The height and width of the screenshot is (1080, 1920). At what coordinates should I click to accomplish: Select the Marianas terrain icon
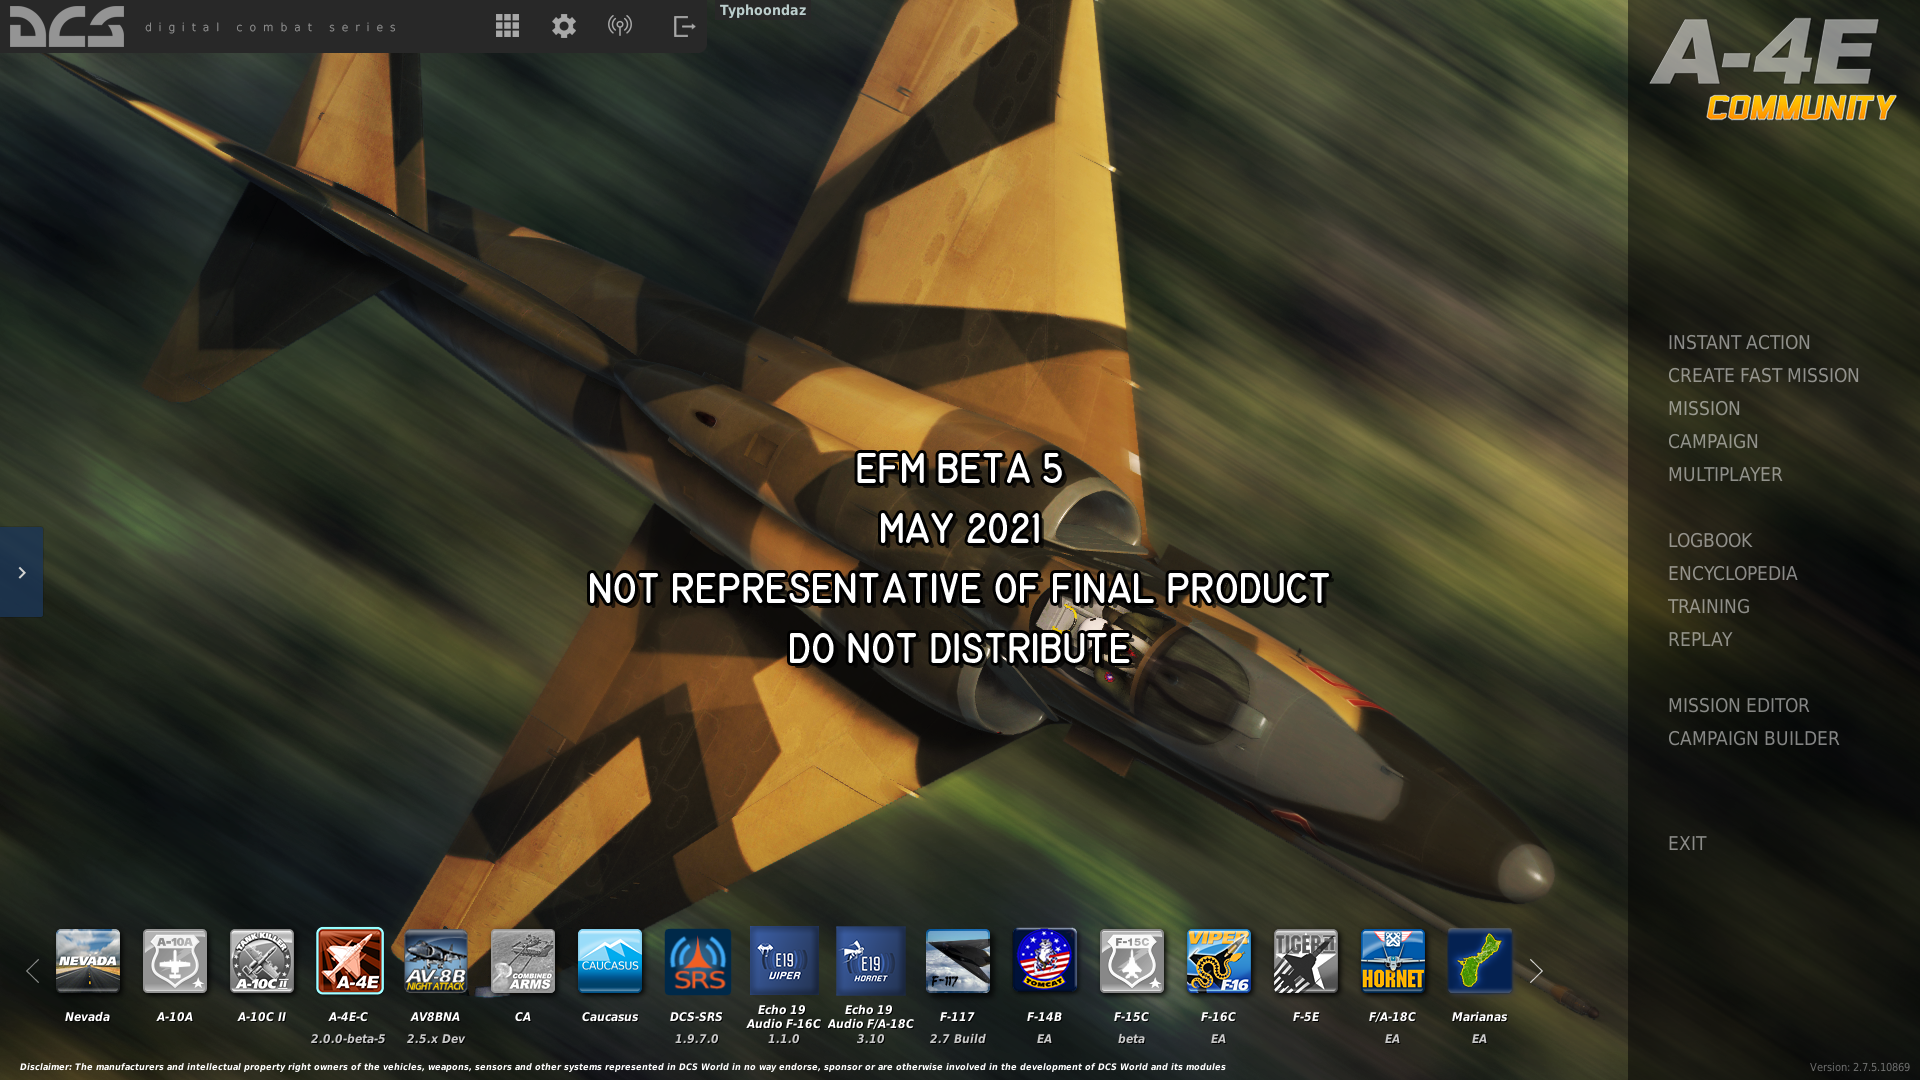[1480, 961]
